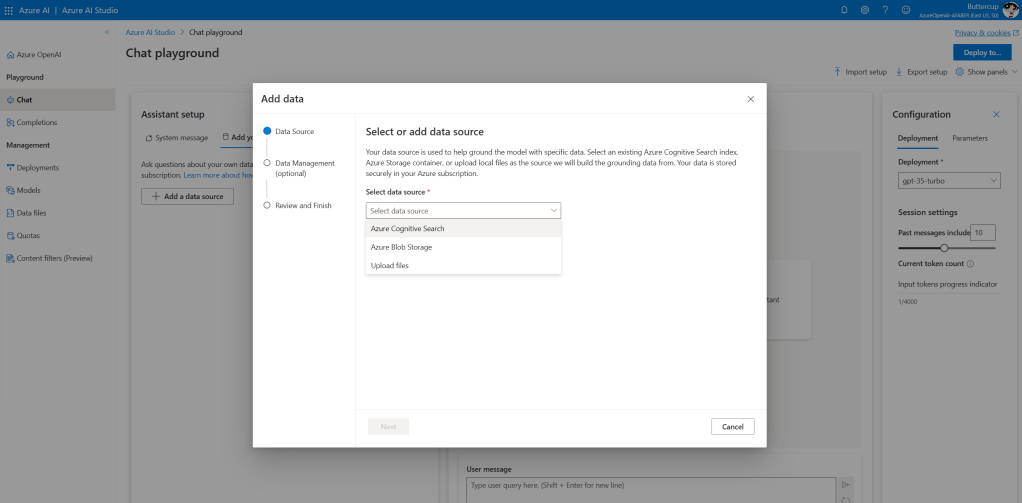Select the Data Source wizard step
This screenshot has height=503, width=1022.
click(x=294, y=131)
